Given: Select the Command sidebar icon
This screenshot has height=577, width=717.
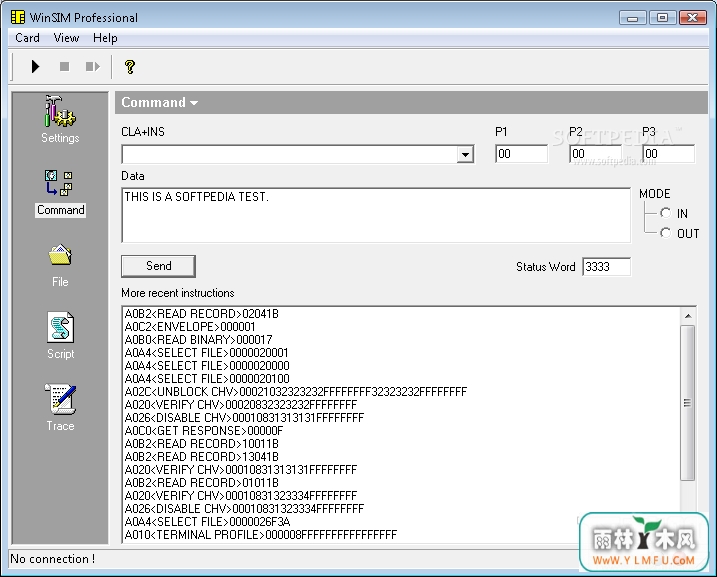Looking at the screenshot, I should (60, 192).
